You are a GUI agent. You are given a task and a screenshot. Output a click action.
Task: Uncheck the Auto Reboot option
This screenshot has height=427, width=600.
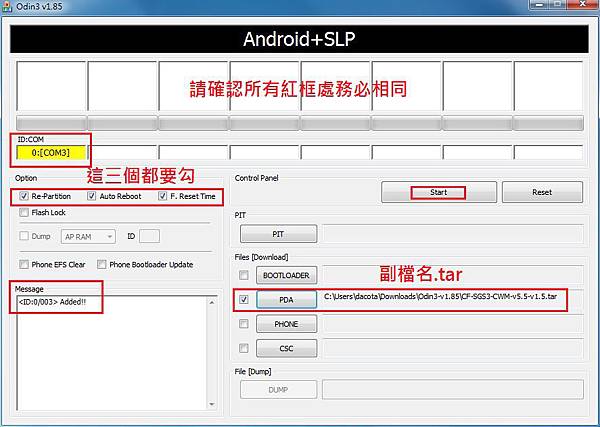pos(91,196)
